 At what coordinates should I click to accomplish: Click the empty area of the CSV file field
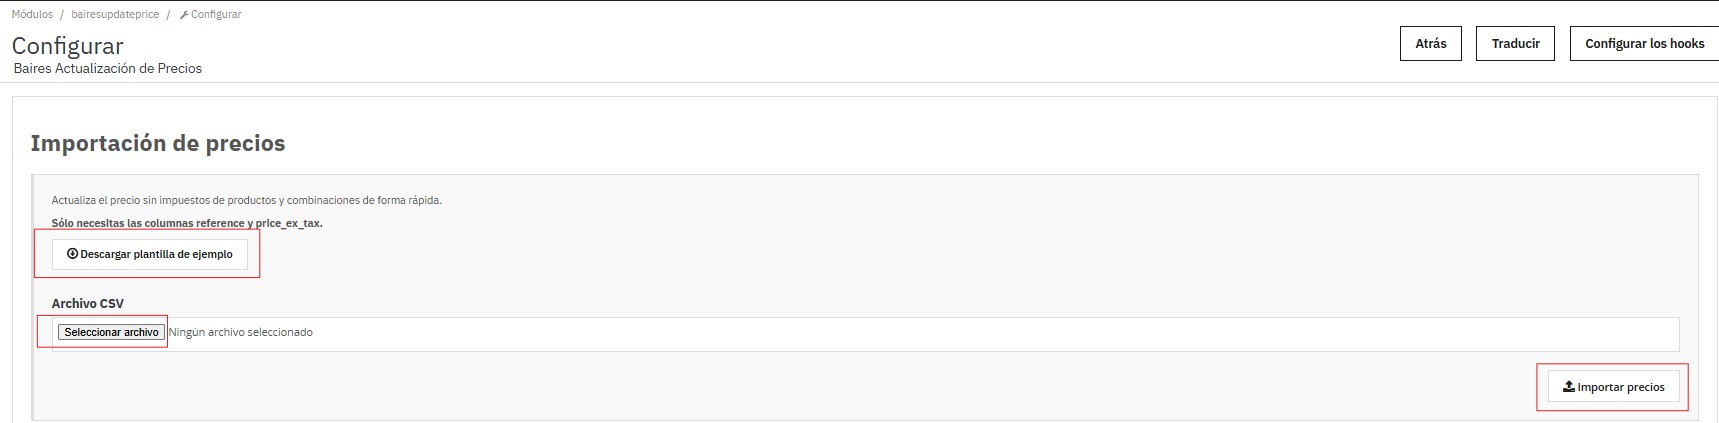tap(900, 333)
